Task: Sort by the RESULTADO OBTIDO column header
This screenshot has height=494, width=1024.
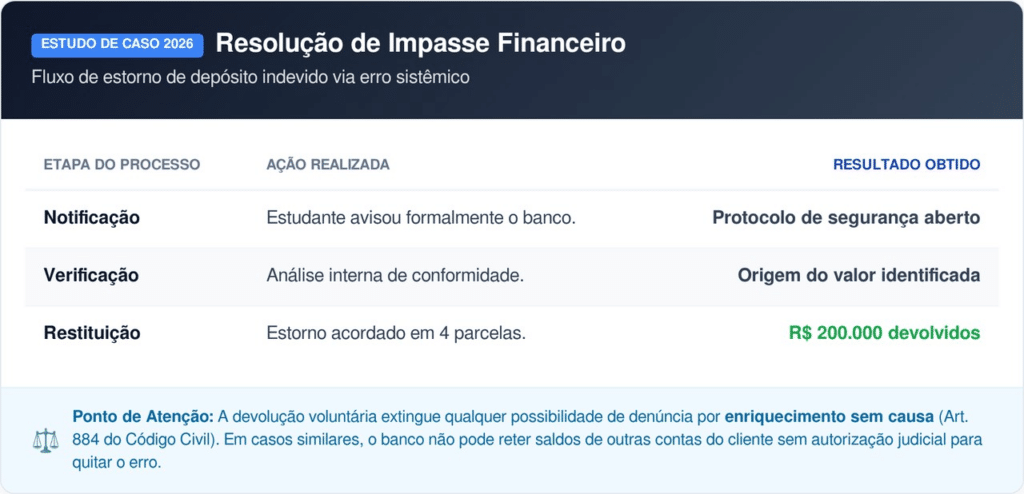Action: click(x=906, y=164)
